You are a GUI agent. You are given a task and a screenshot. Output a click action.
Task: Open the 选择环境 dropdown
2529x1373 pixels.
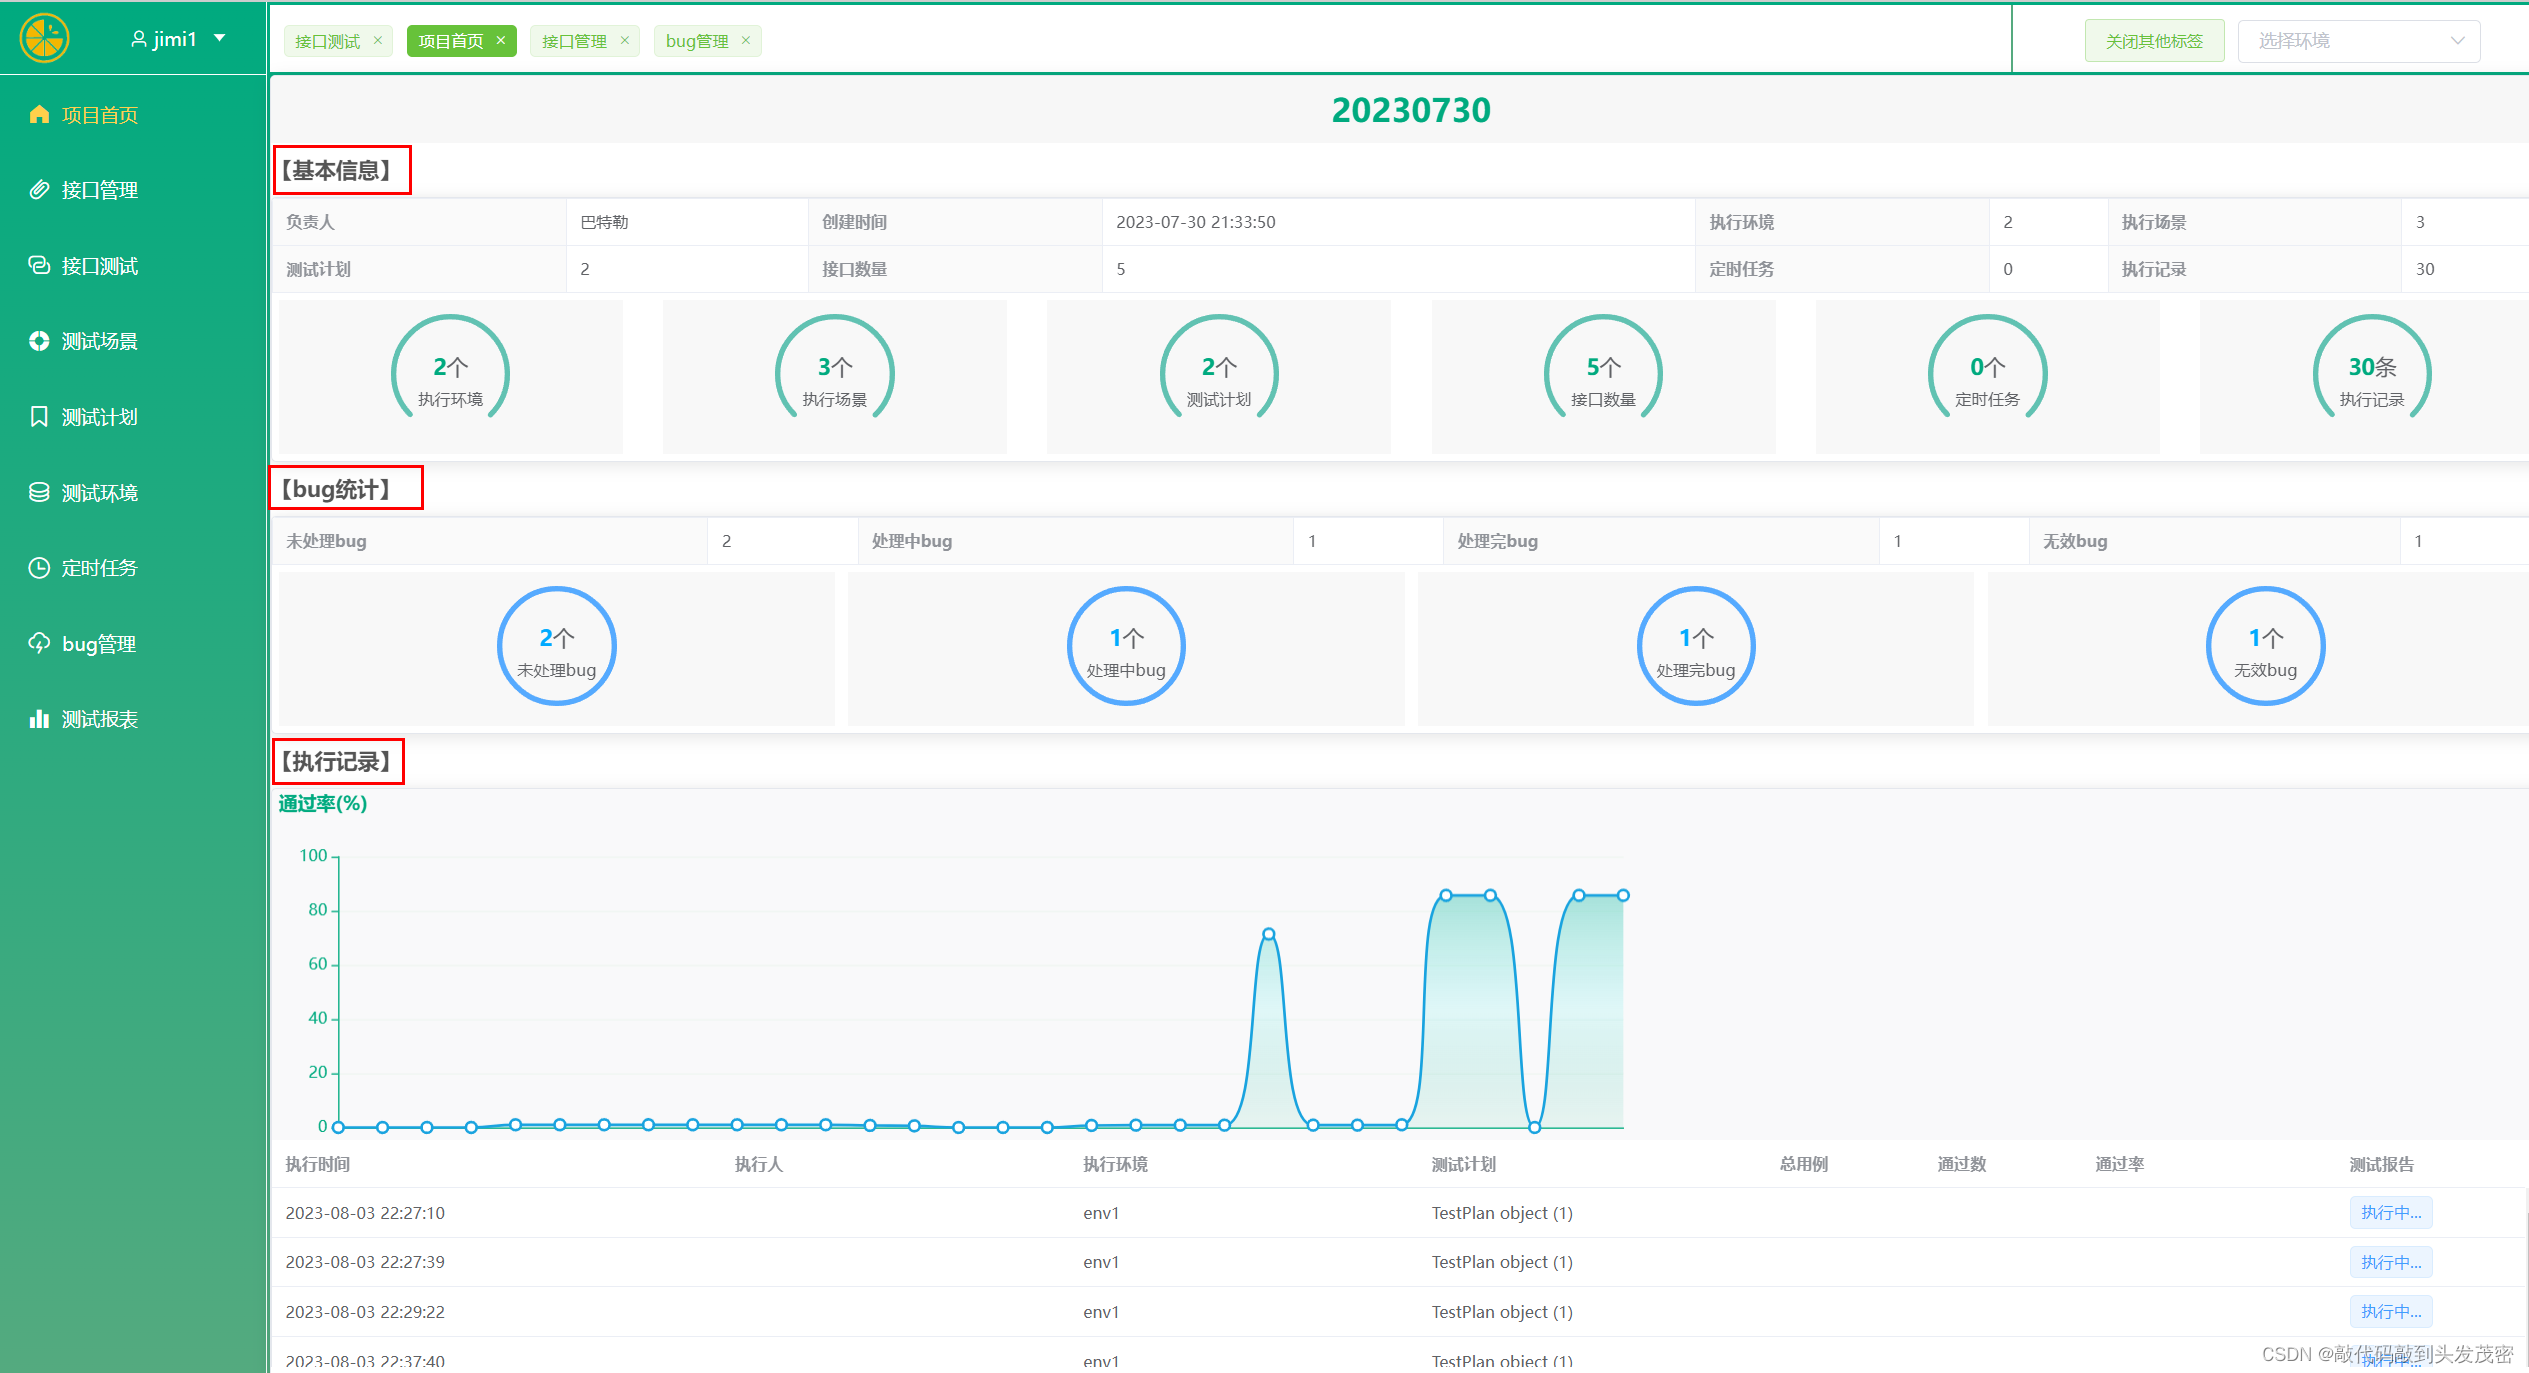point(2359,41)
